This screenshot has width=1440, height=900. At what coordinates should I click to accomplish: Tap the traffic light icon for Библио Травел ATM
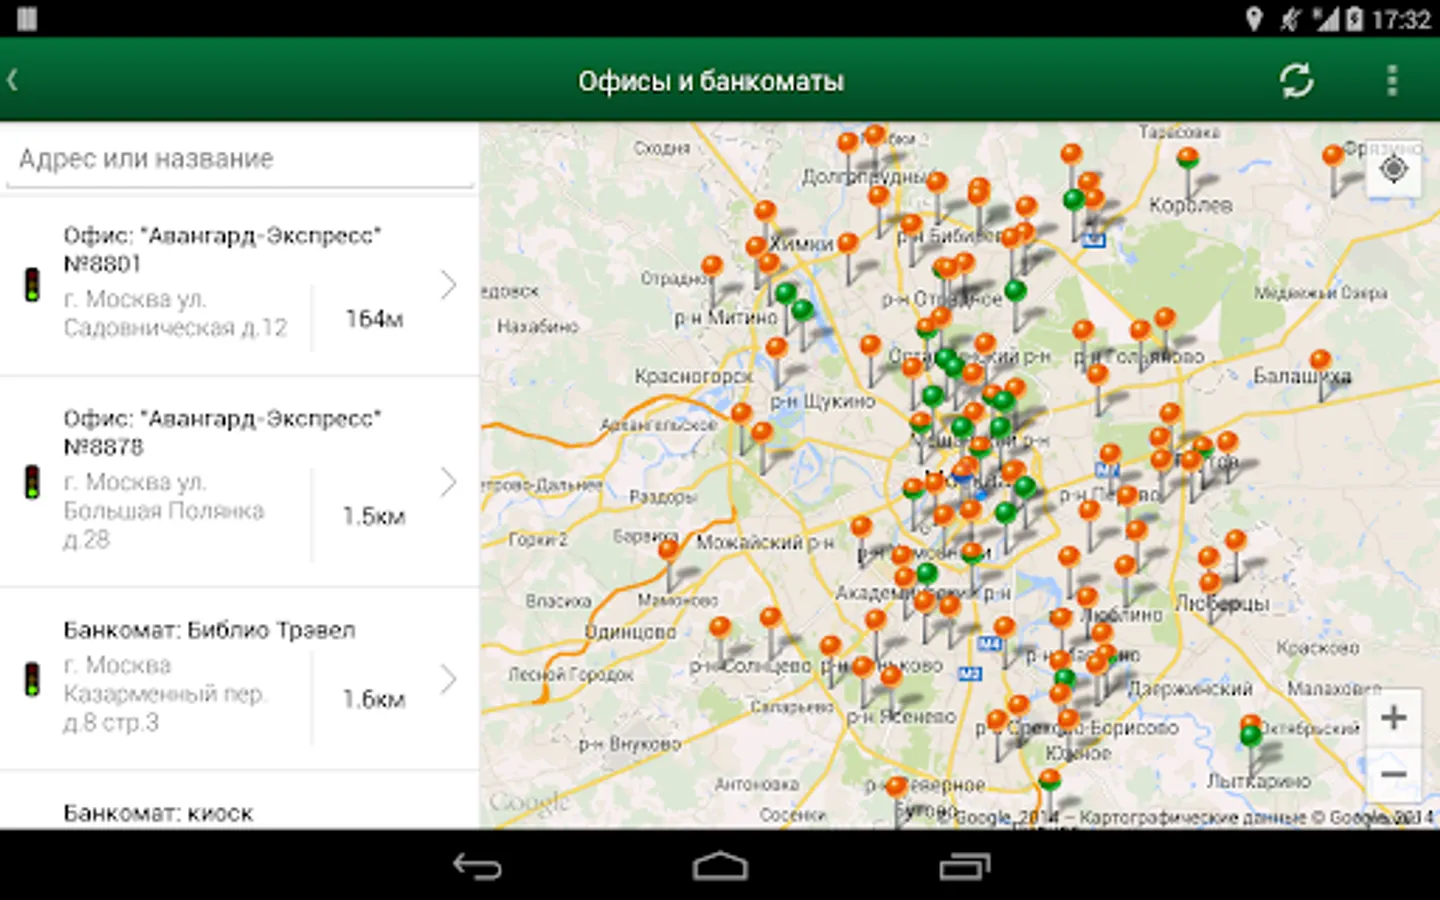(x=32, y=679)
